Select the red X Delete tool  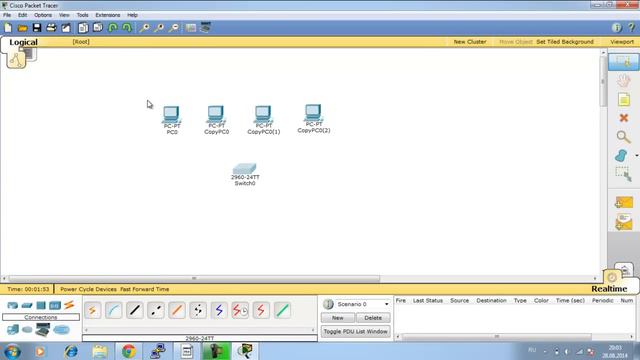tap(624, 118)
